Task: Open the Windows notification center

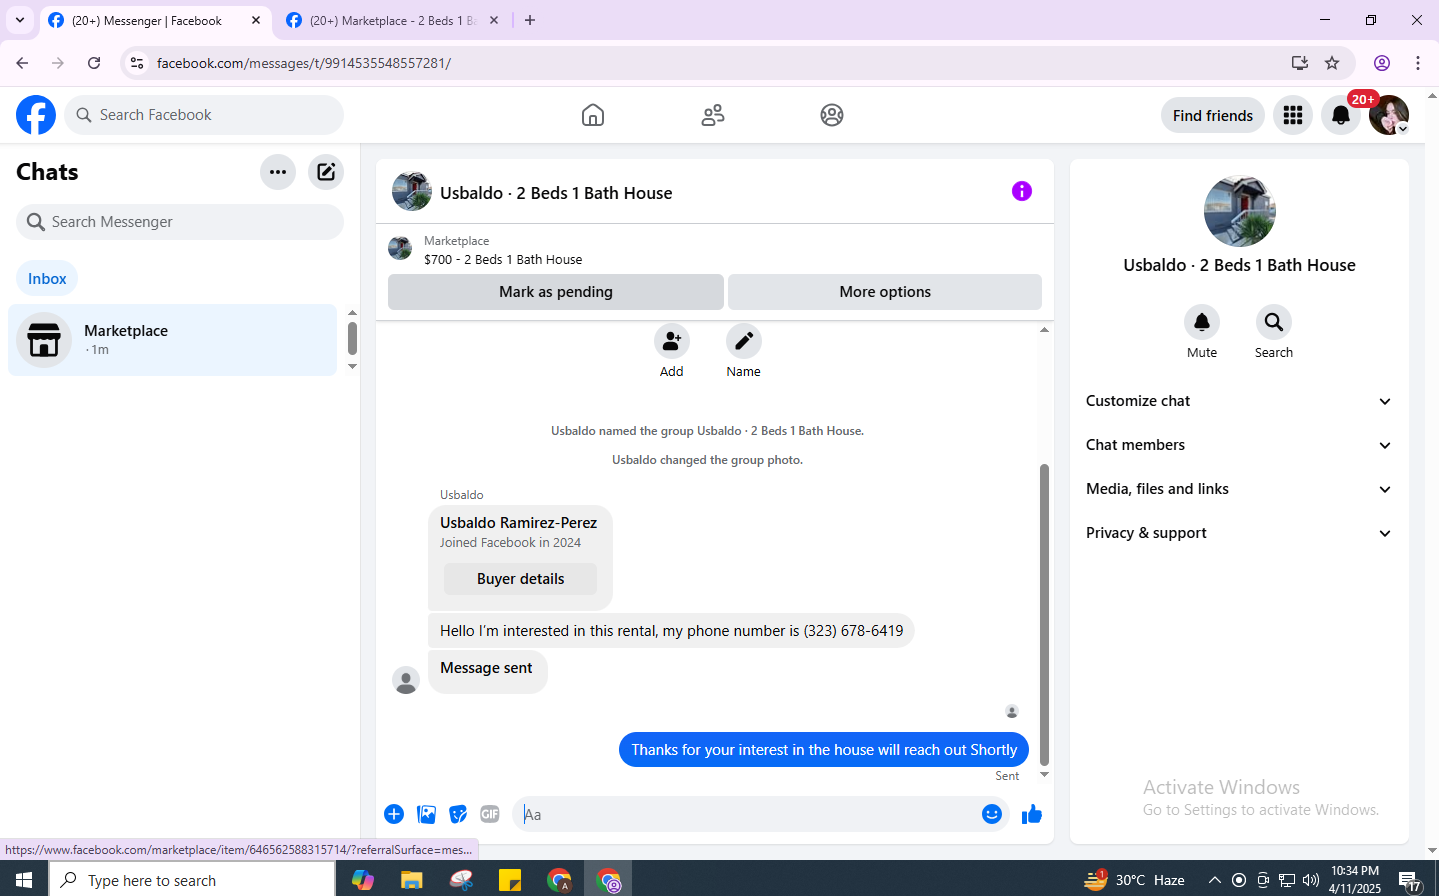Action: [x=1410, y=880]
